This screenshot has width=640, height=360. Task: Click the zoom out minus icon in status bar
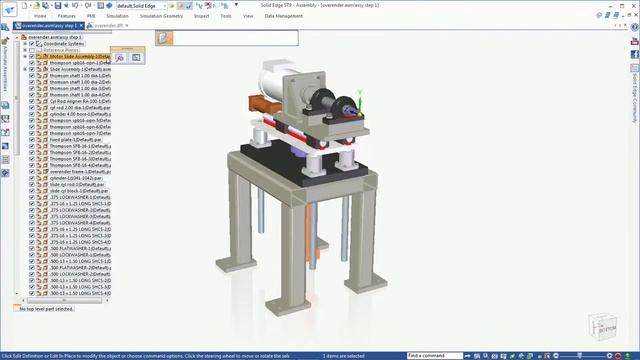[556, 356]
